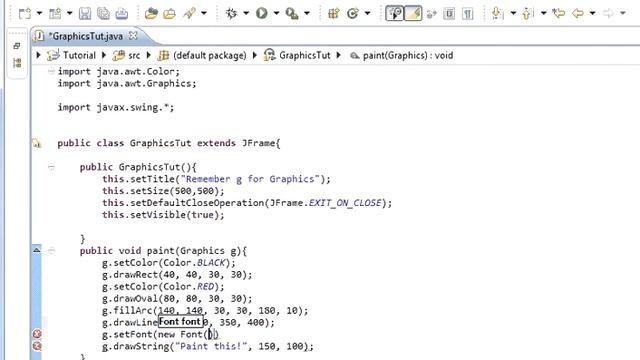The width and height of the screenshot is (640, 360).
Task: Click the Last Edit Location icon
Action: click(x=558, y=13)
